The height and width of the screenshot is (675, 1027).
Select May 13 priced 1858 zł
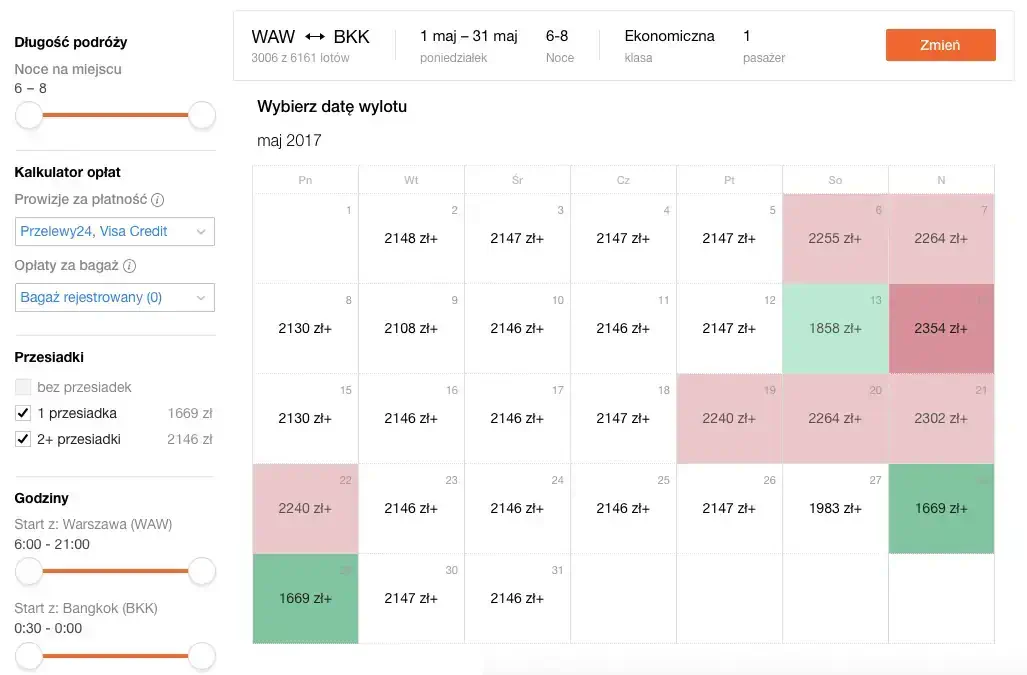click(835, 329)
